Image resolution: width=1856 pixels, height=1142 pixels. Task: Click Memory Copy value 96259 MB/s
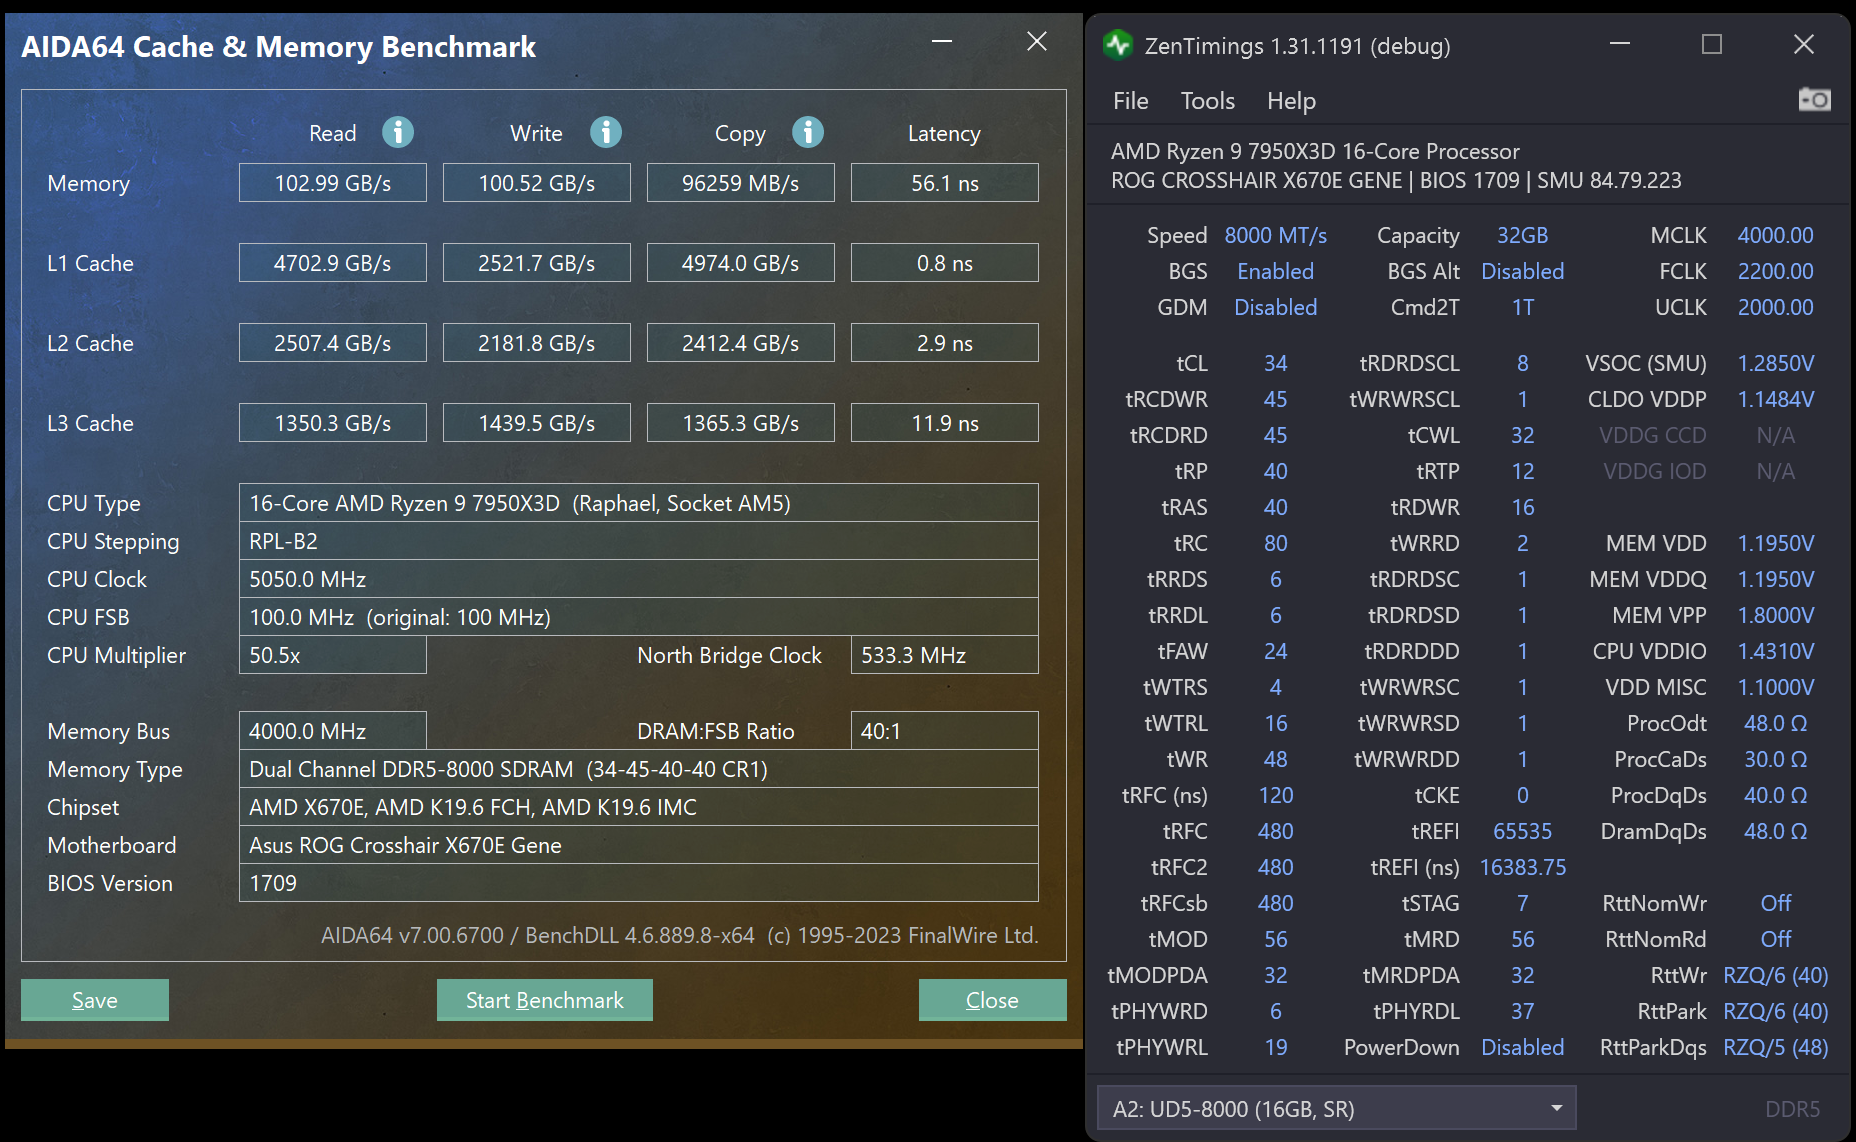coord(741,183)
